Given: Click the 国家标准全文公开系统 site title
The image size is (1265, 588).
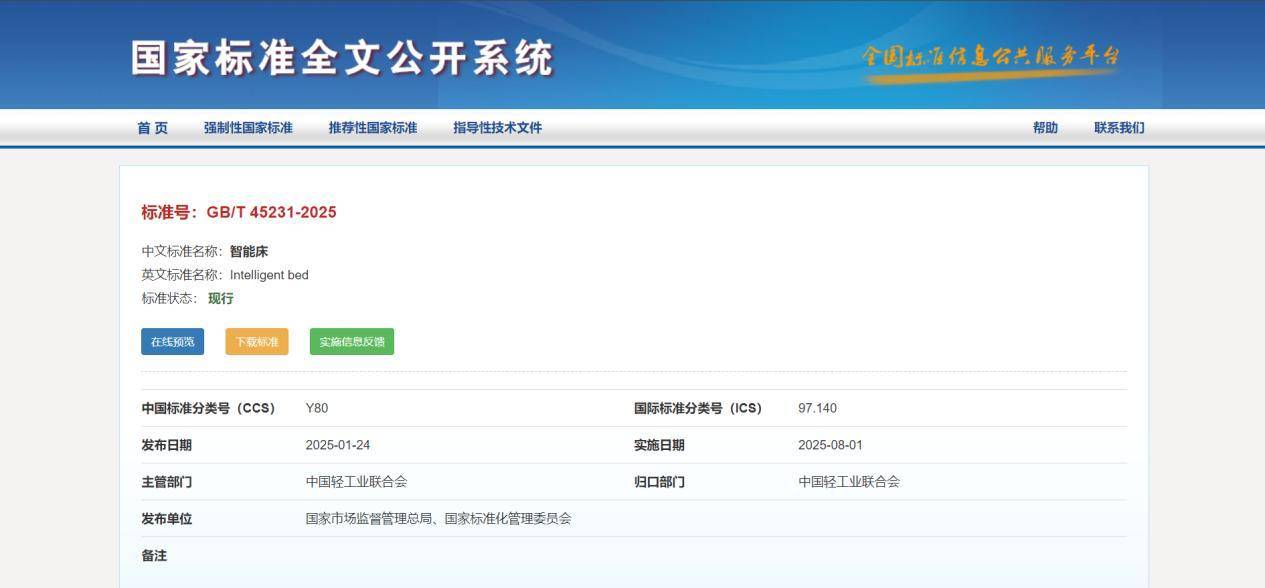Looking at the screenshot, I should click(342, 58).
